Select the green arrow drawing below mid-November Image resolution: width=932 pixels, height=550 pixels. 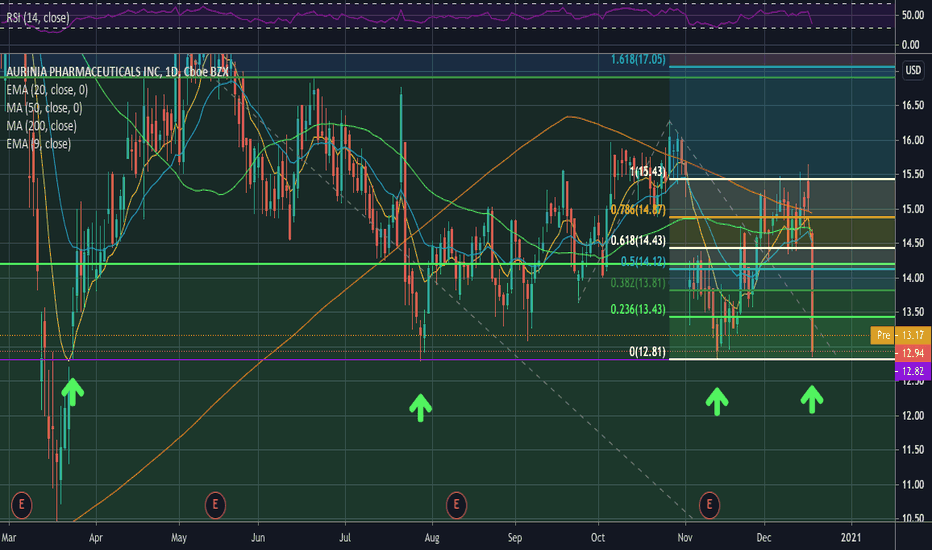717,402
